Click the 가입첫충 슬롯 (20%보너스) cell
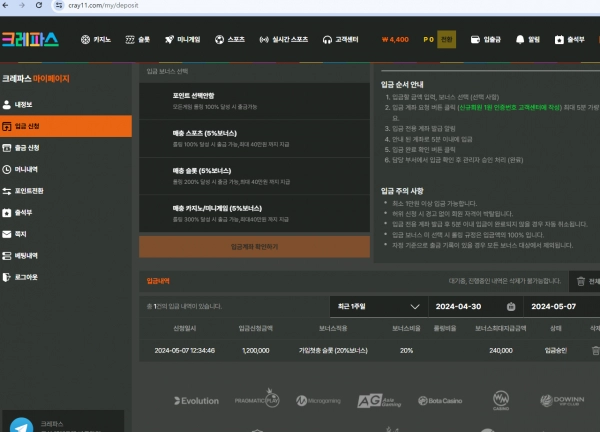The image size is (600, 432). [x=333, y=350]
